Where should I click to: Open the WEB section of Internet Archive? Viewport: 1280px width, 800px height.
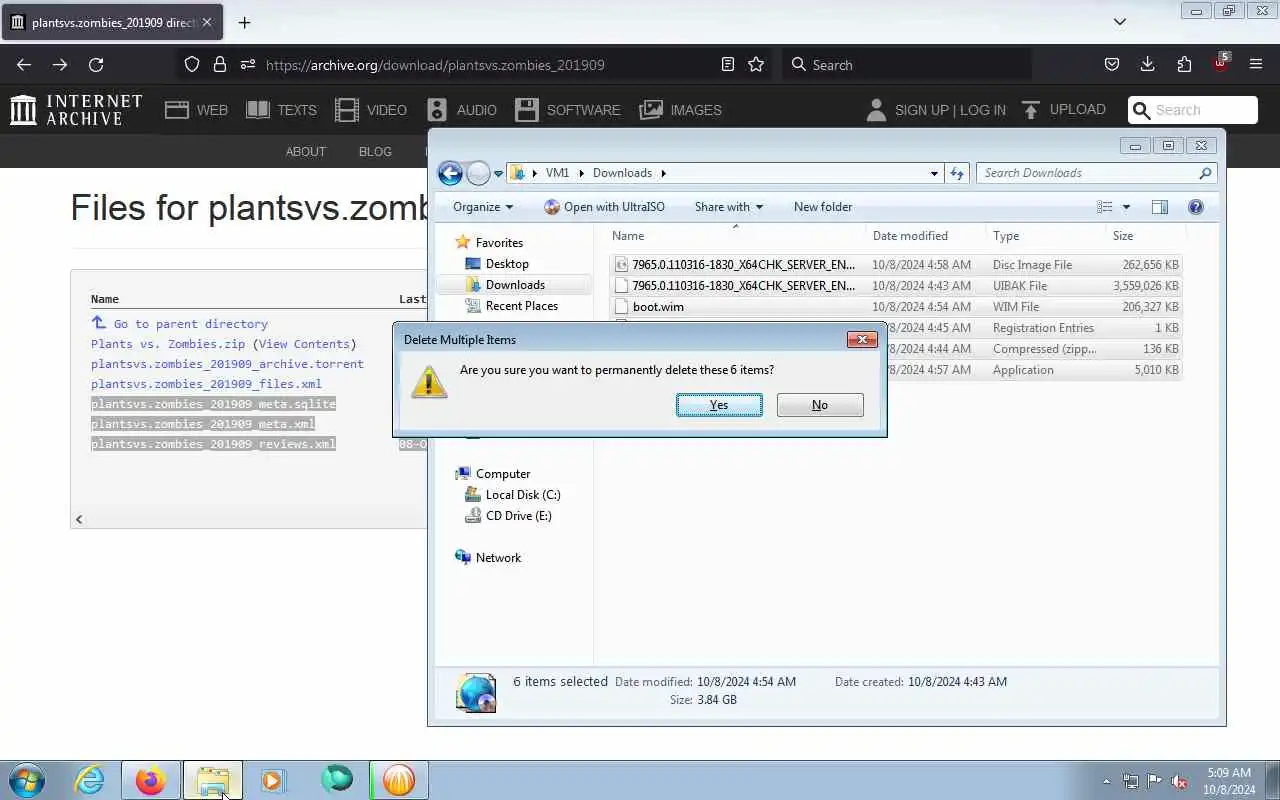tap(196, 110)
